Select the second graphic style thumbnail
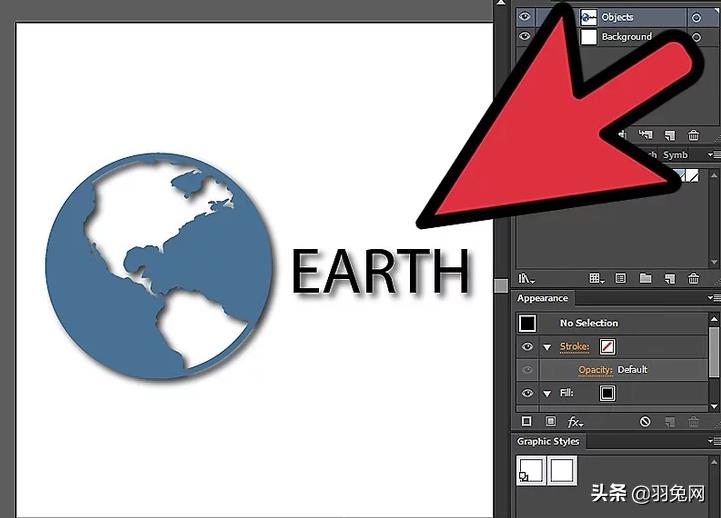This screenshot has width=721, height=518. (x=562, y=470)
